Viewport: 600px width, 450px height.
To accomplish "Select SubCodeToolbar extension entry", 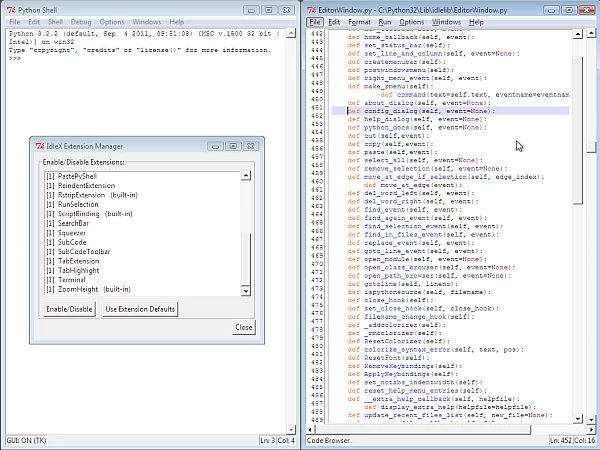I will tap(143, 252).
